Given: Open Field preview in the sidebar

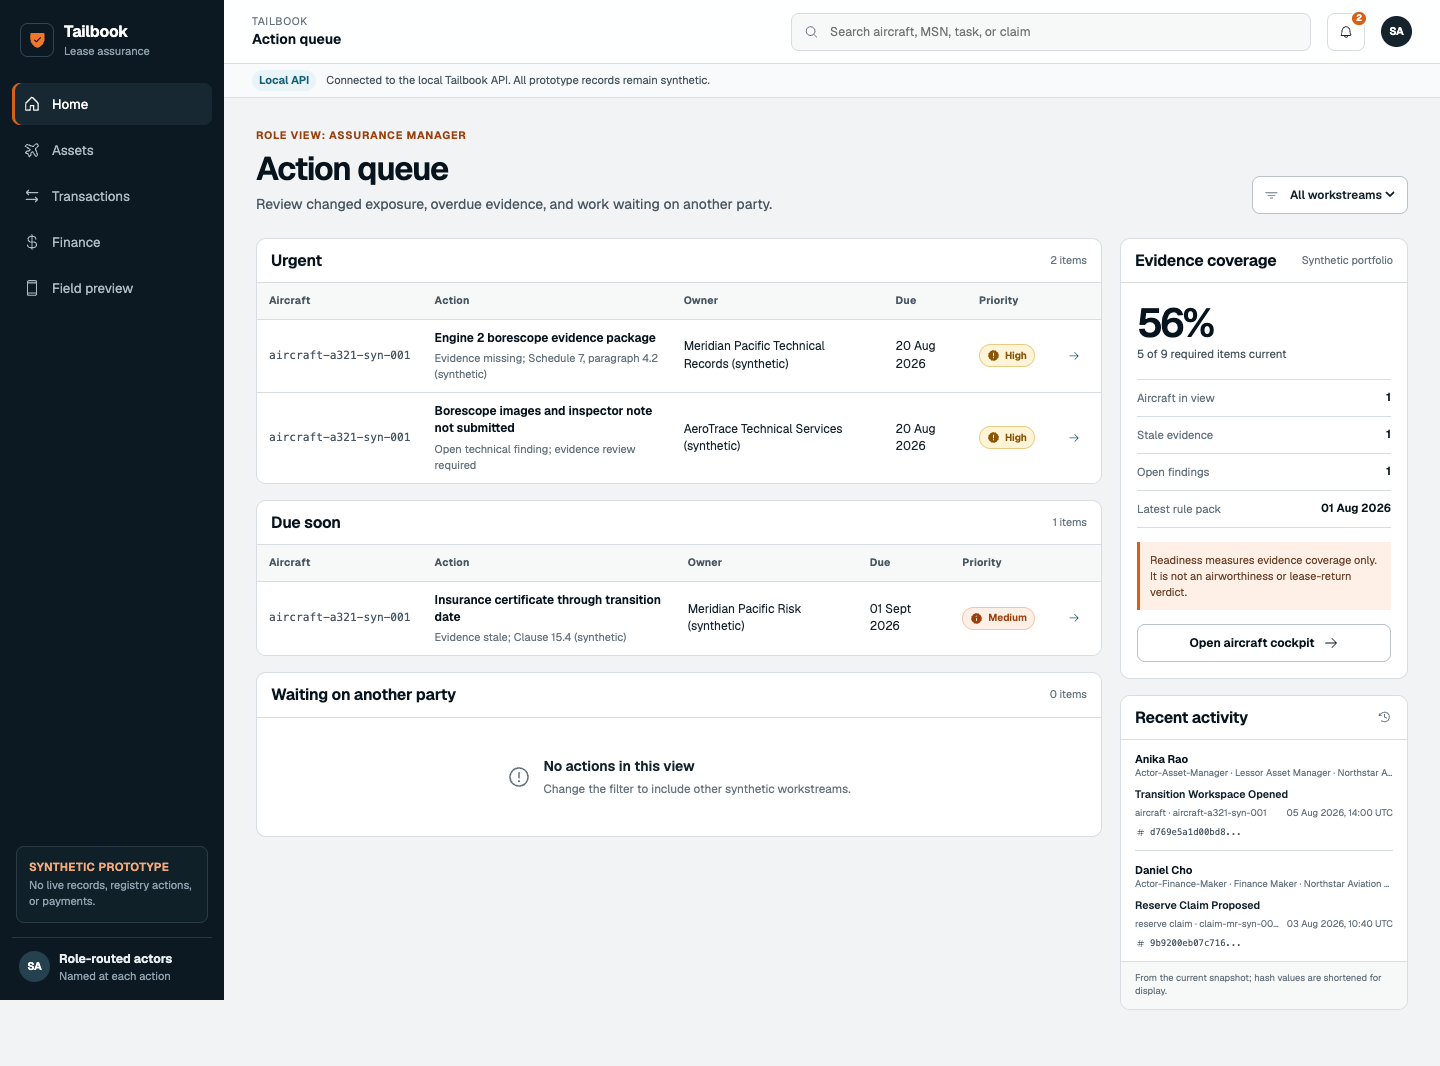Looking at the screenshot, I should 112,288.
